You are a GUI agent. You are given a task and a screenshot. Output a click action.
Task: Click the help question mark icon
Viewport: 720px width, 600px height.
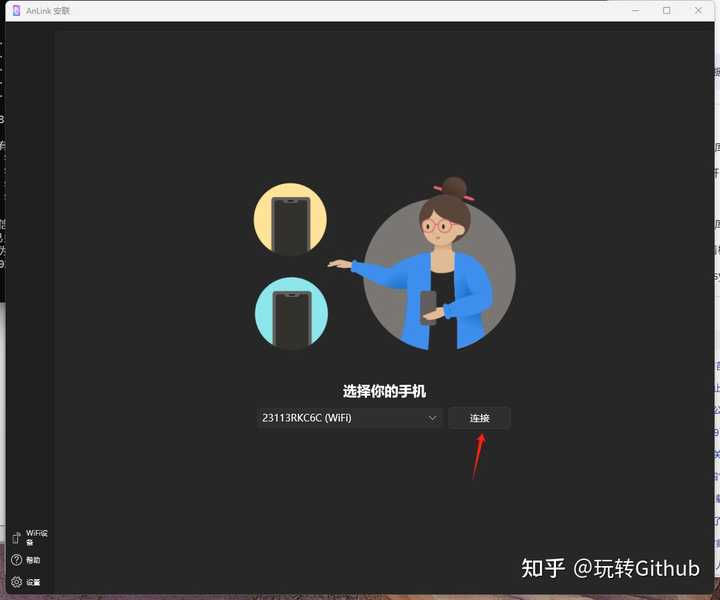[16, 560]
